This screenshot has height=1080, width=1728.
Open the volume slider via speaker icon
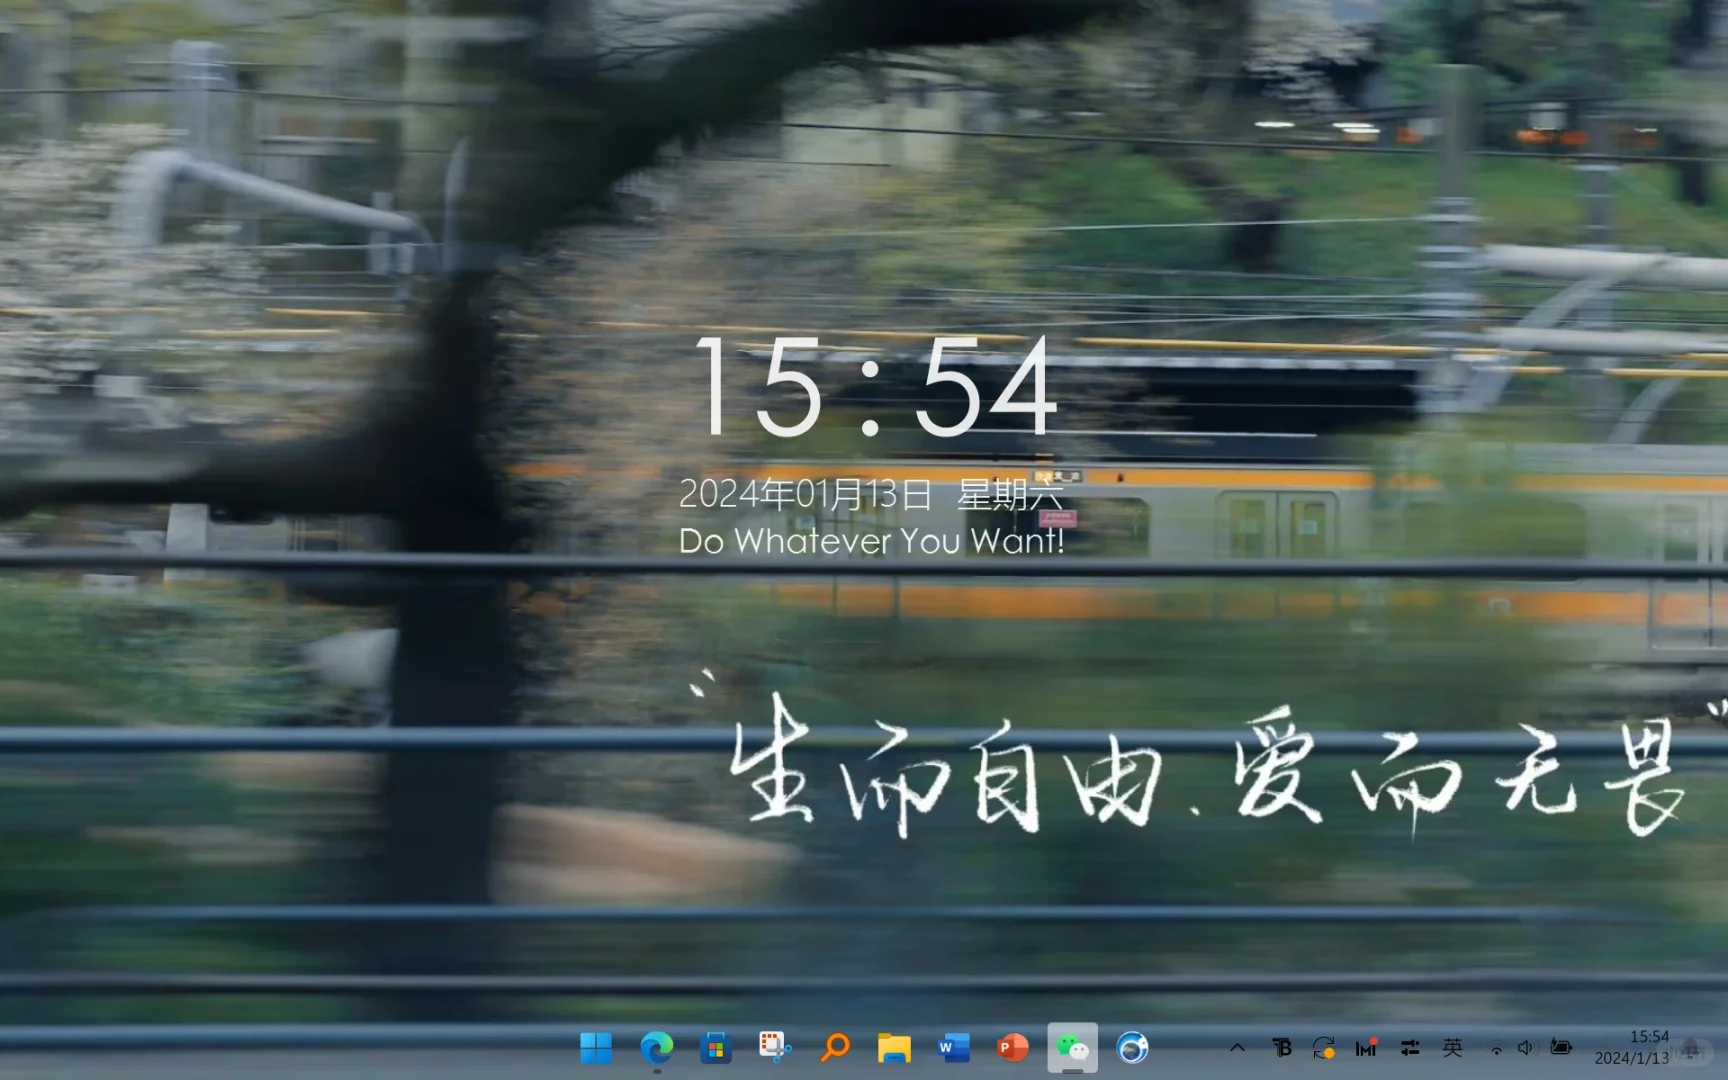(x=1526, y=1048)
